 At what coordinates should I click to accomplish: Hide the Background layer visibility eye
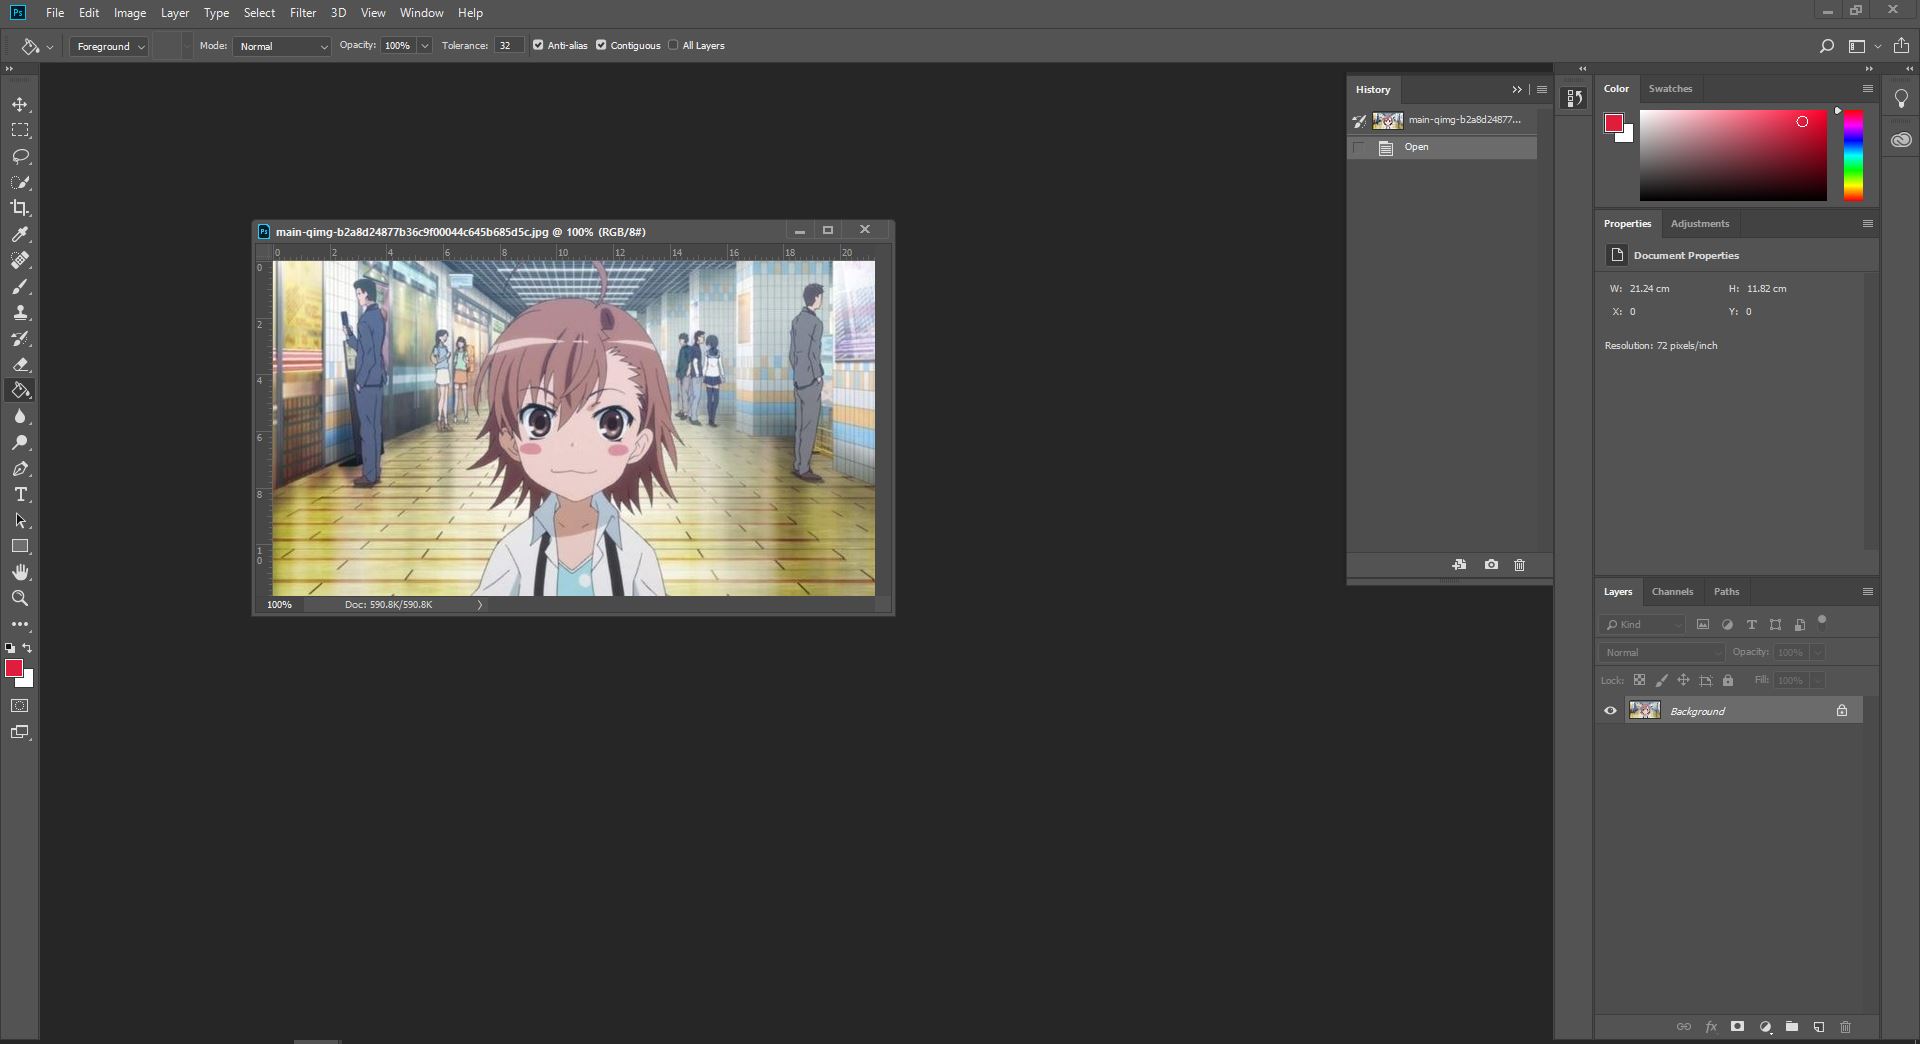(x=1610, y=711)
